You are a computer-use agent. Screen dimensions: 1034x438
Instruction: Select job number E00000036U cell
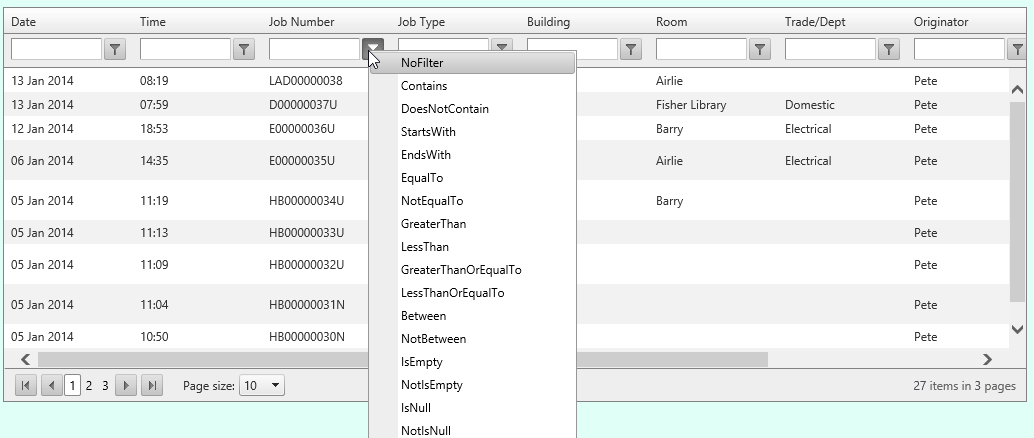click(301, 129)
